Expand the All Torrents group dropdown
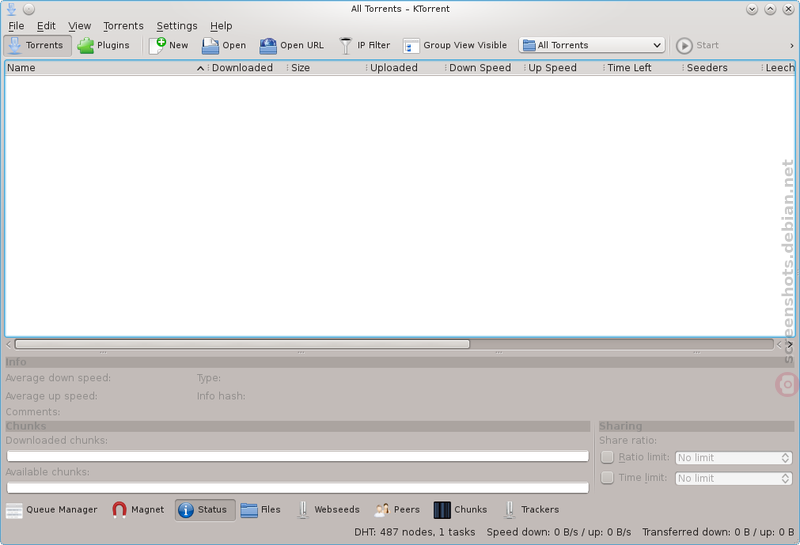The height and width of the screenshot is (545, 800). coord(592,45)
